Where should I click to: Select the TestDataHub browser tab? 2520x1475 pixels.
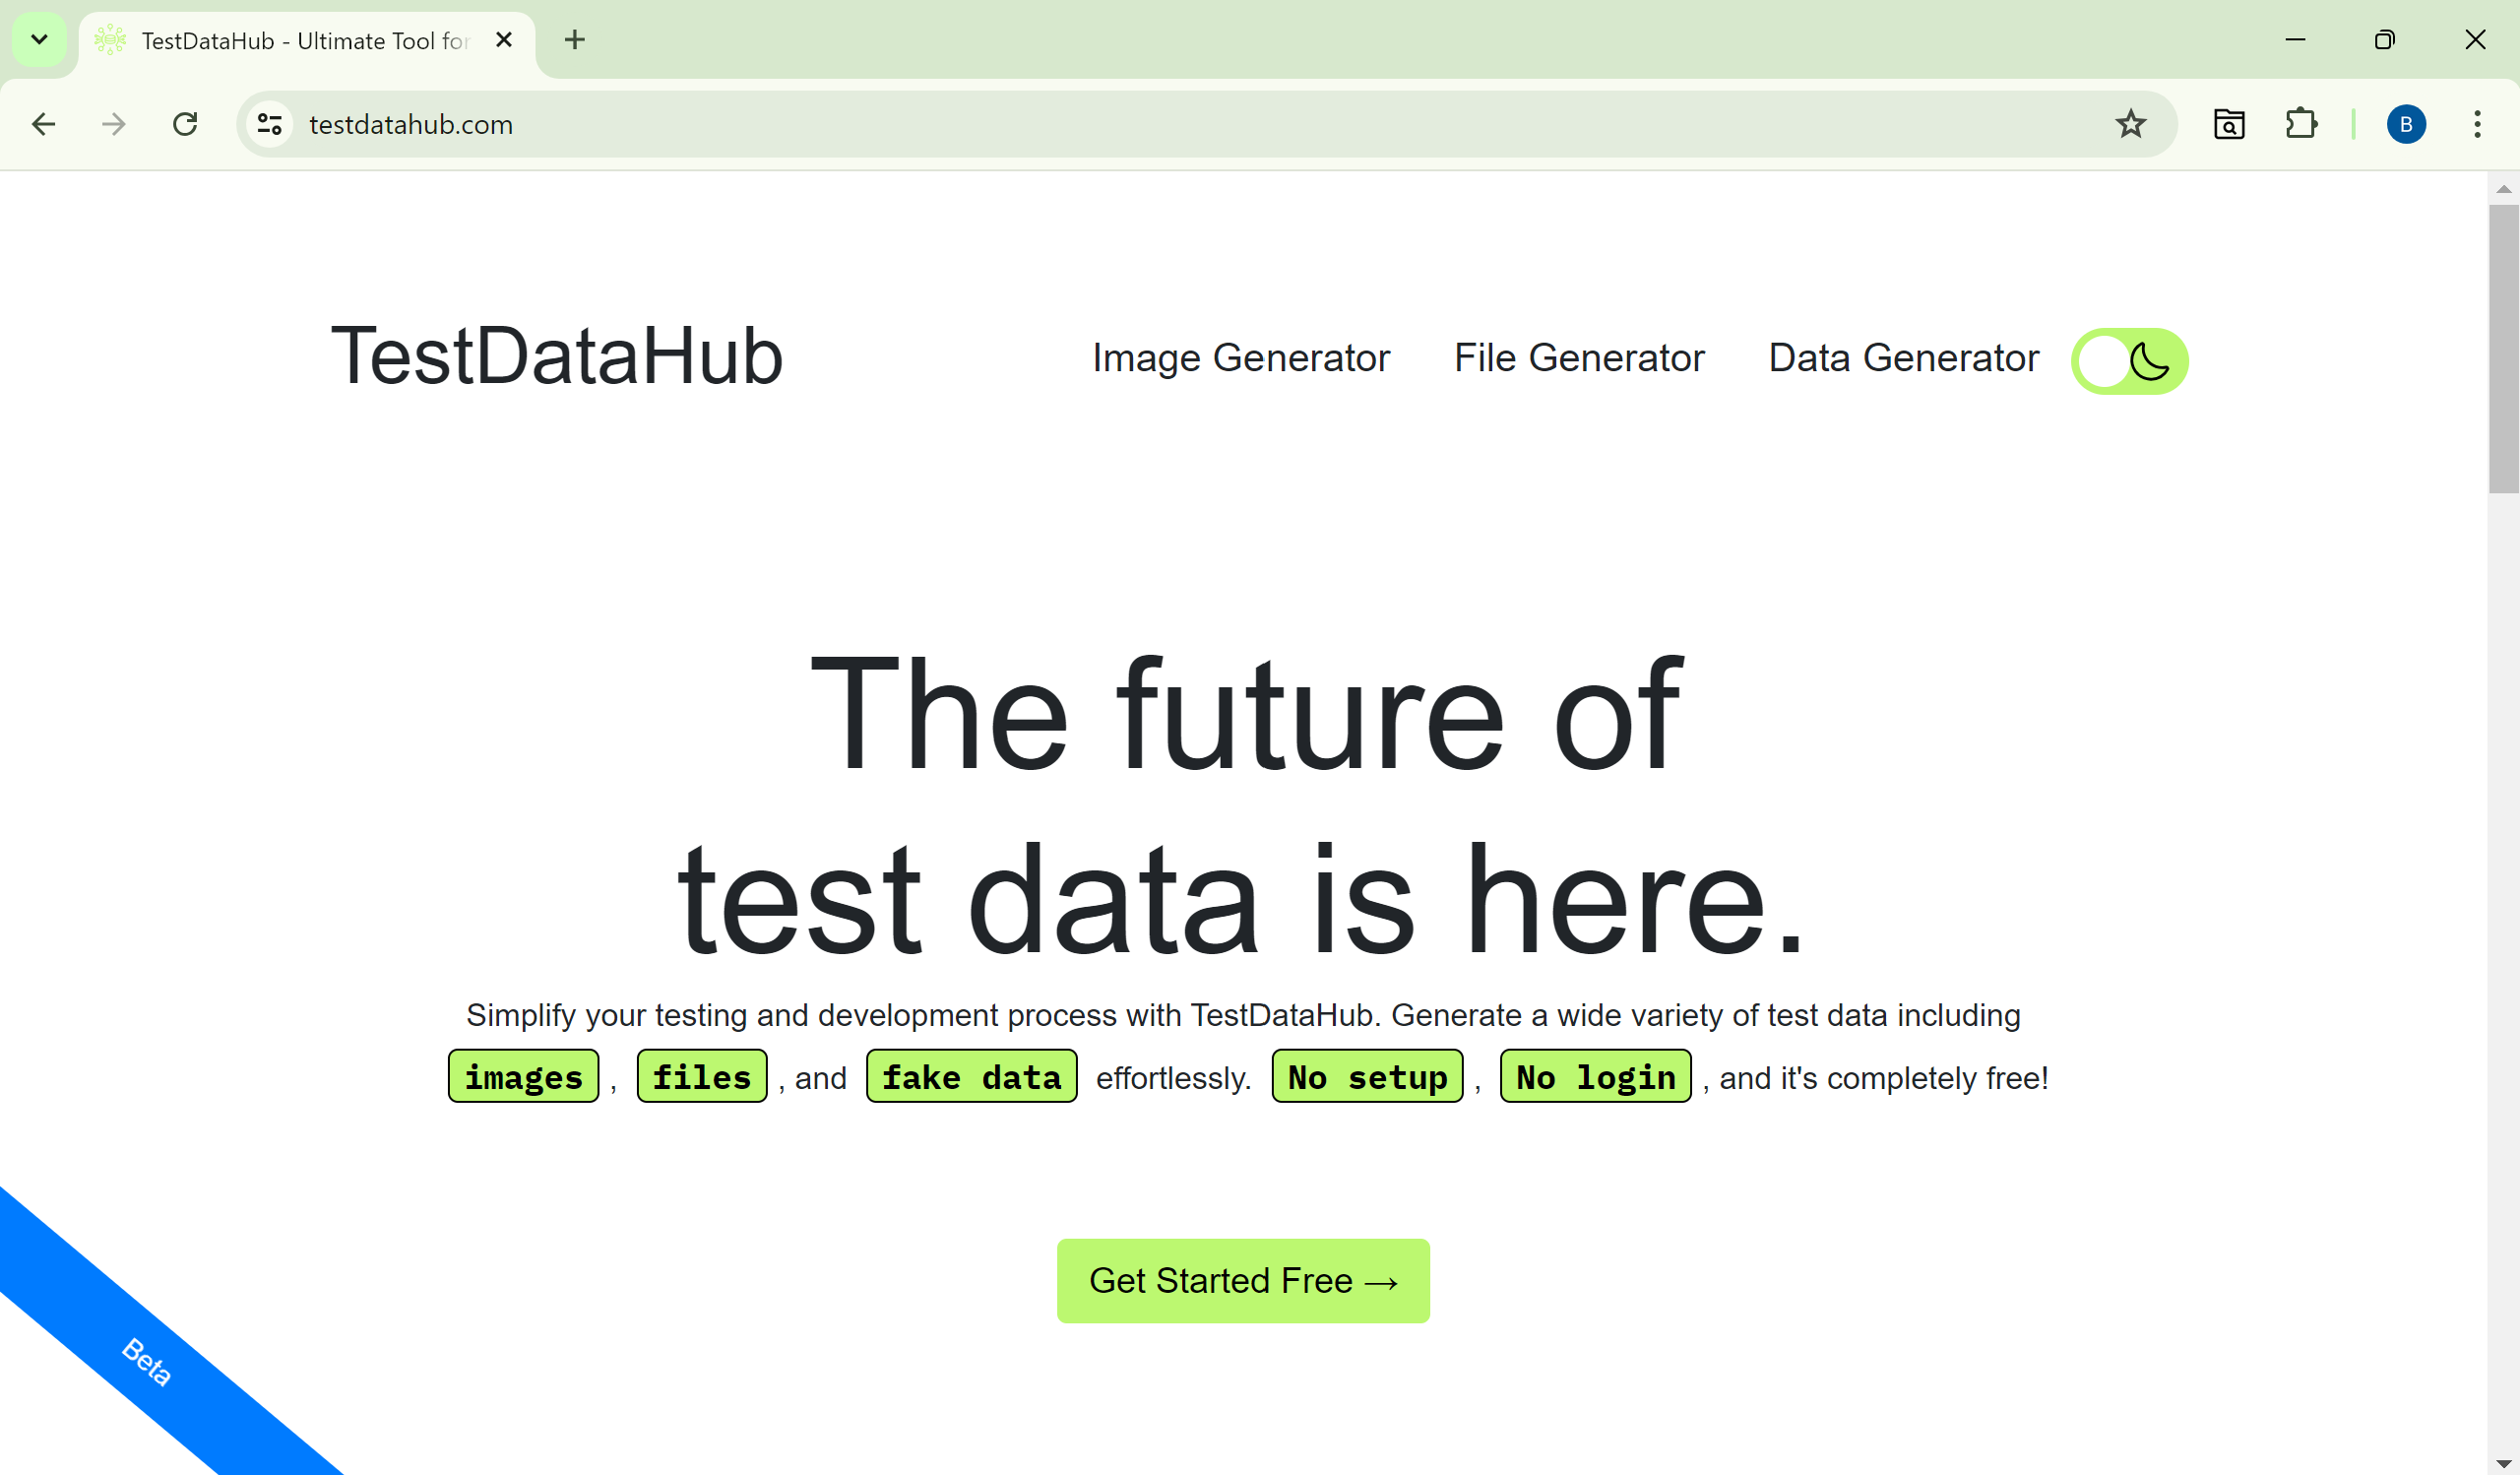click(x=306, y=41)
